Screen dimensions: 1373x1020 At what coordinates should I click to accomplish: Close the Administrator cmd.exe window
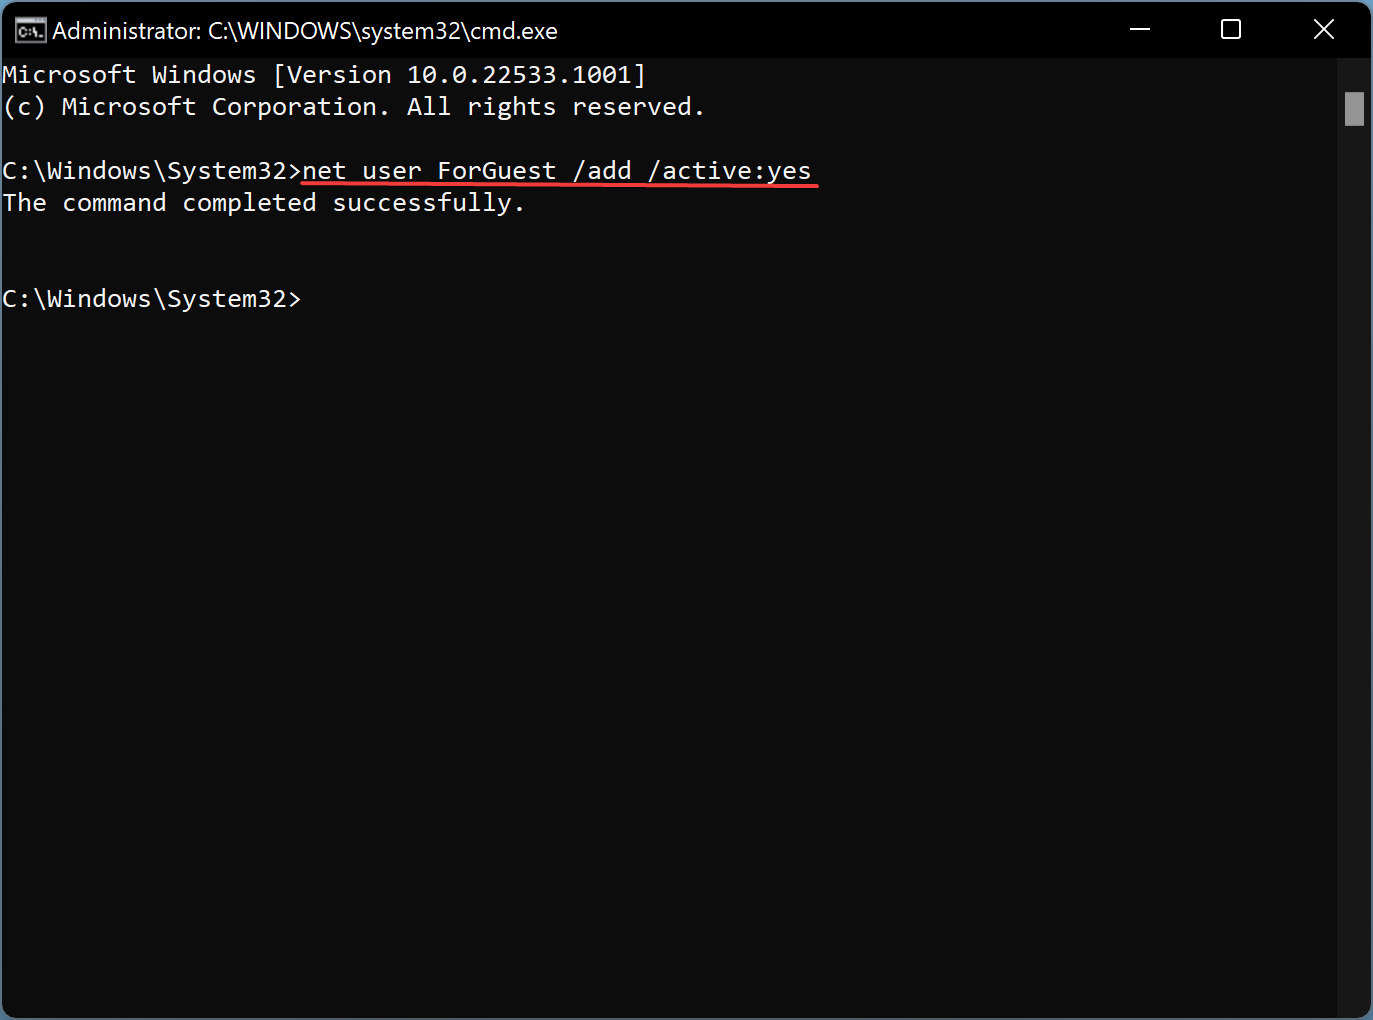point(1324,30)
